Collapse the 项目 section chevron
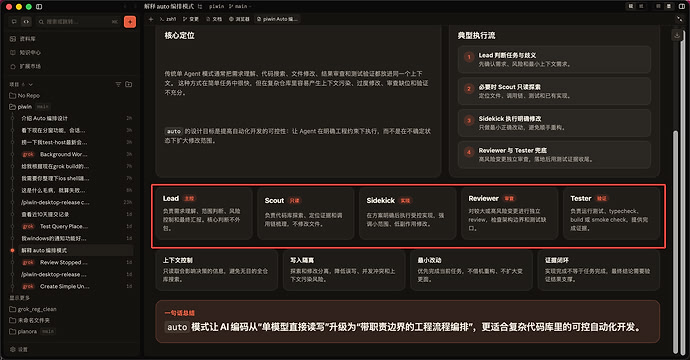 coord(30,84)
